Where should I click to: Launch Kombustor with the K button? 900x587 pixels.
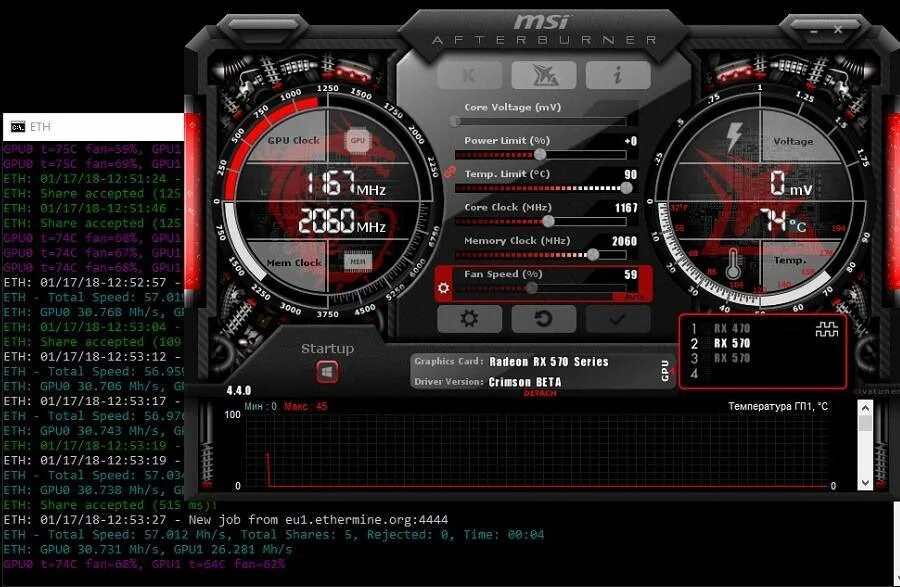(469, 75)
